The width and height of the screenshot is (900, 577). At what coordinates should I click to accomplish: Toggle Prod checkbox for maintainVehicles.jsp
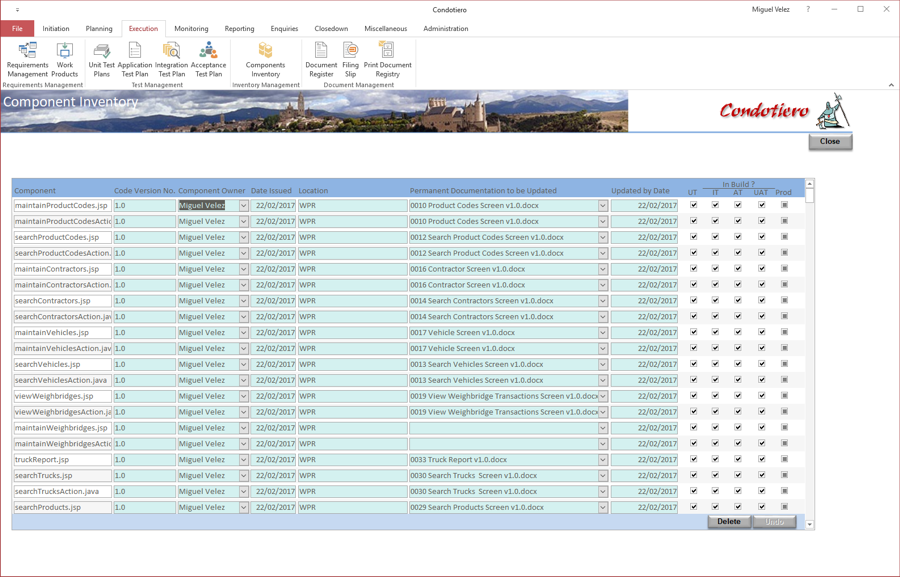[x=785, y=332]
